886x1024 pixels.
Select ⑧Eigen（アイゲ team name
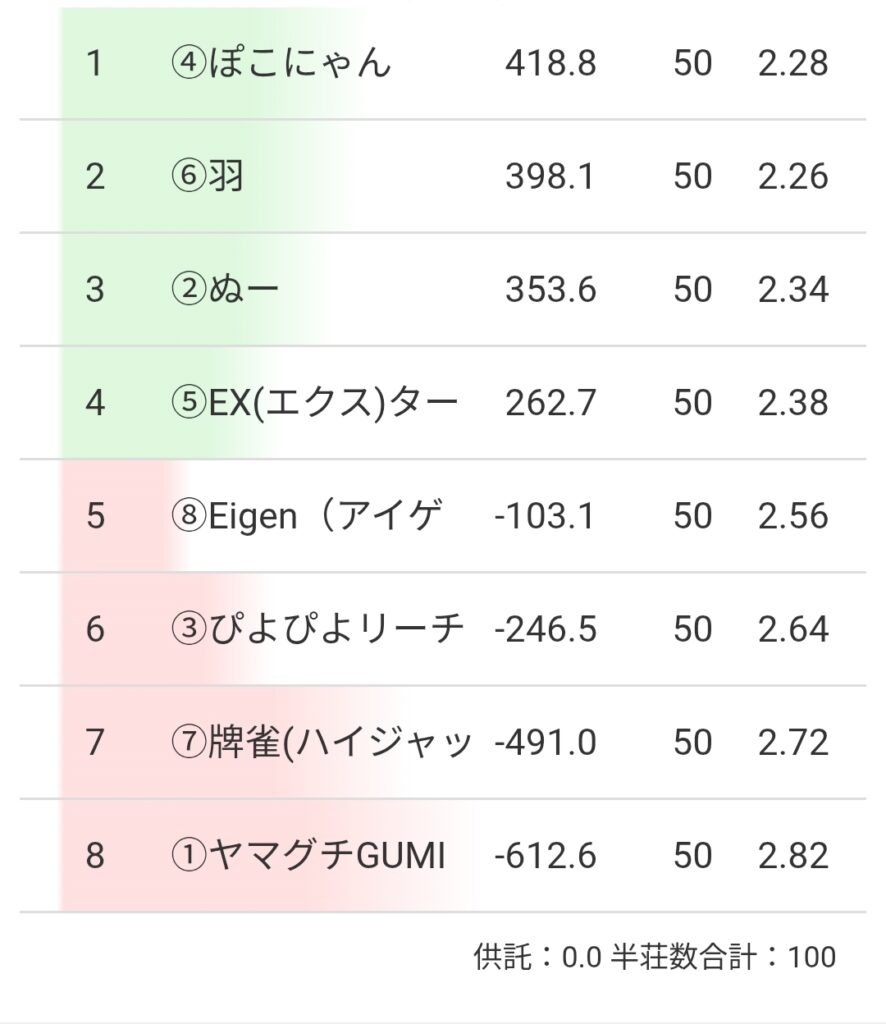(306, 516)
